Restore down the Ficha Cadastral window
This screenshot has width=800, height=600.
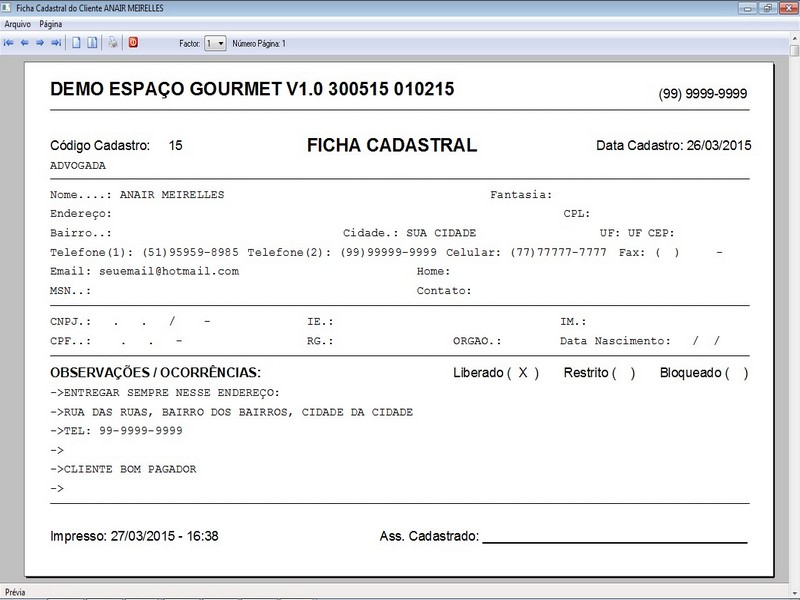768,8
